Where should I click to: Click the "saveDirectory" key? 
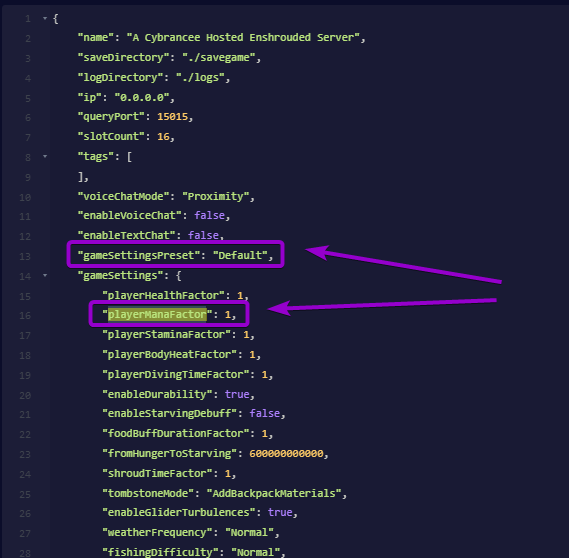coord(123,57)
